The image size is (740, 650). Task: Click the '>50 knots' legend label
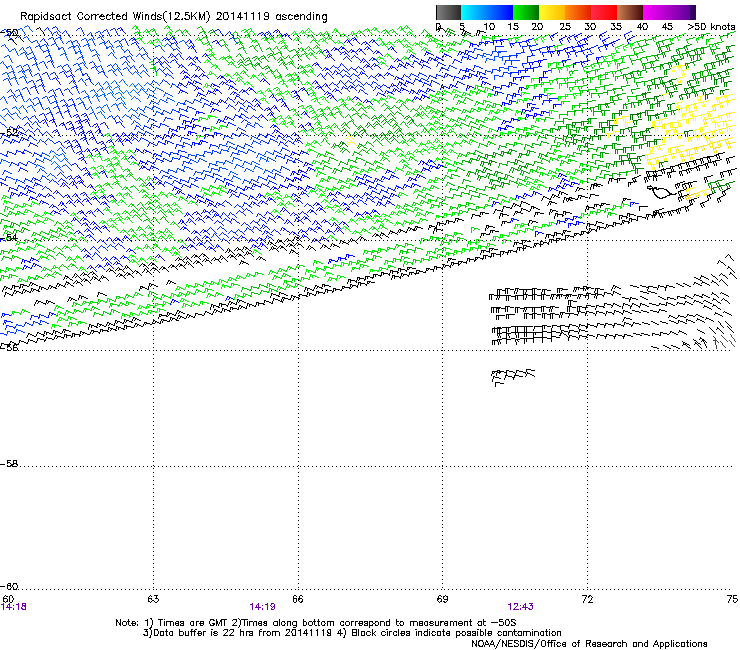click(x=711, y=26)
